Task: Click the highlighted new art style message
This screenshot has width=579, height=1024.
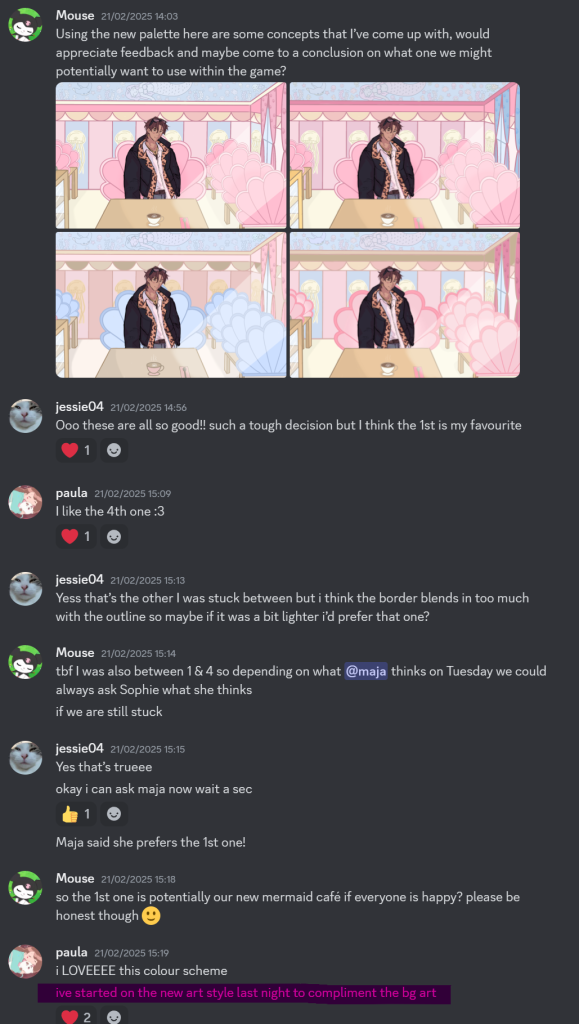Action: (245, 993)
